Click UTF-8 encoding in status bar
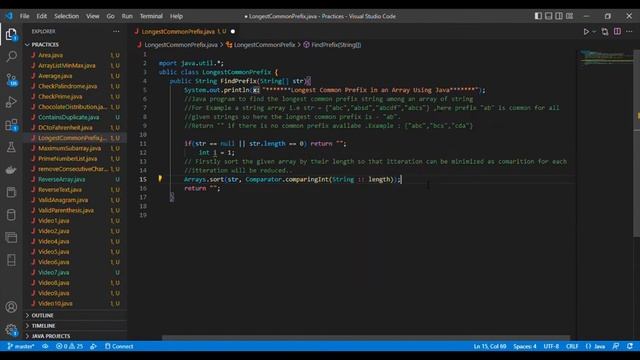The image size is (640, 360). (x=551, y=346)
